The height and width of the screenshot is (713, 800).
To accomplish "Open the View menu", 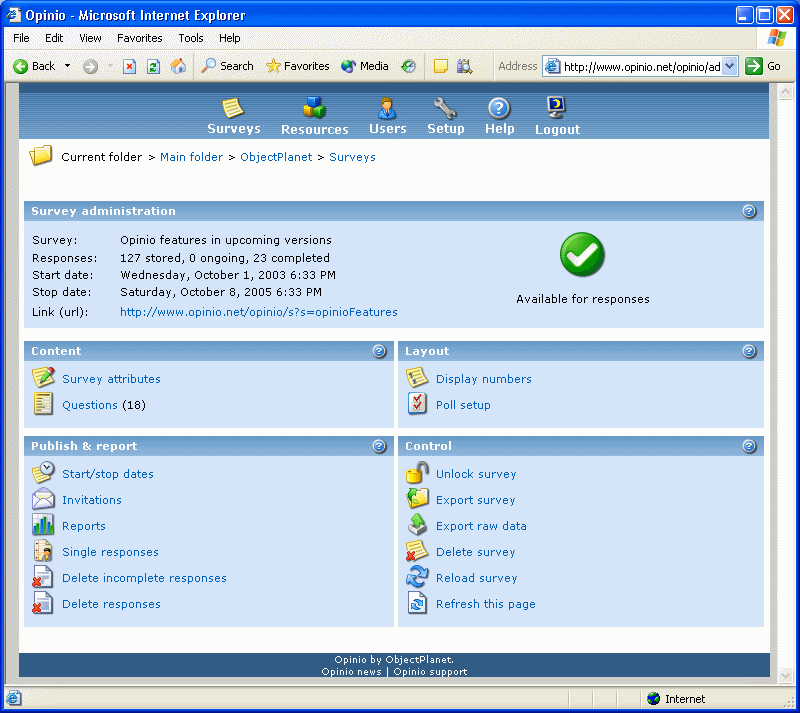I will (90, 38).
